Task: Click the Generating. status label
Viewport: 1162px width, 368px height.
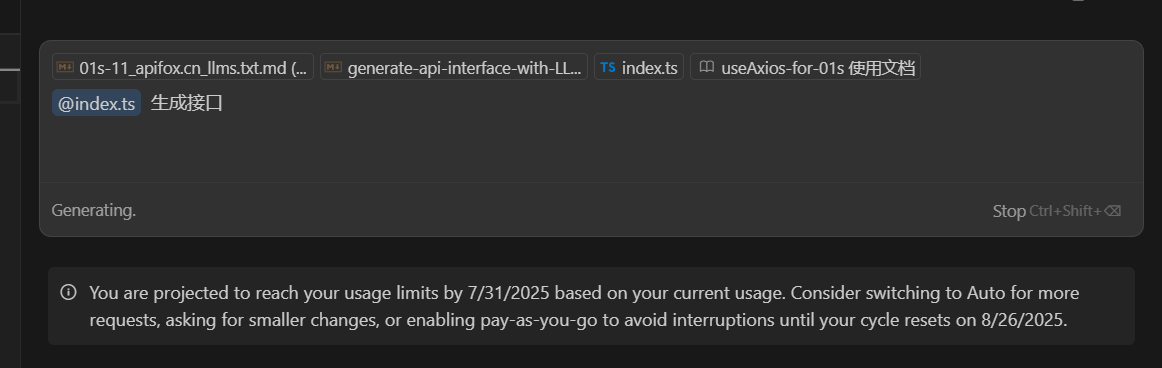Action: click(93, 210)
